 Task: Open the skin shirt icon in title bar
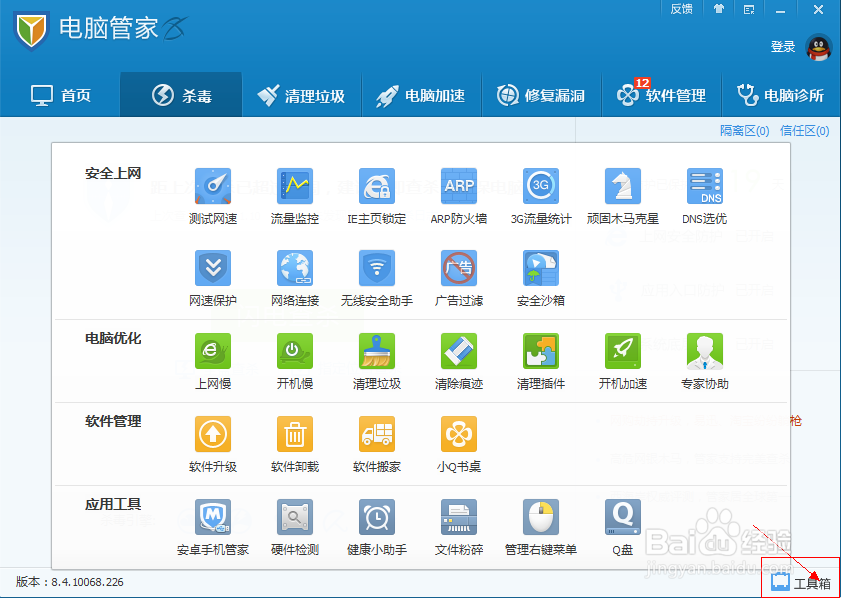719,9
